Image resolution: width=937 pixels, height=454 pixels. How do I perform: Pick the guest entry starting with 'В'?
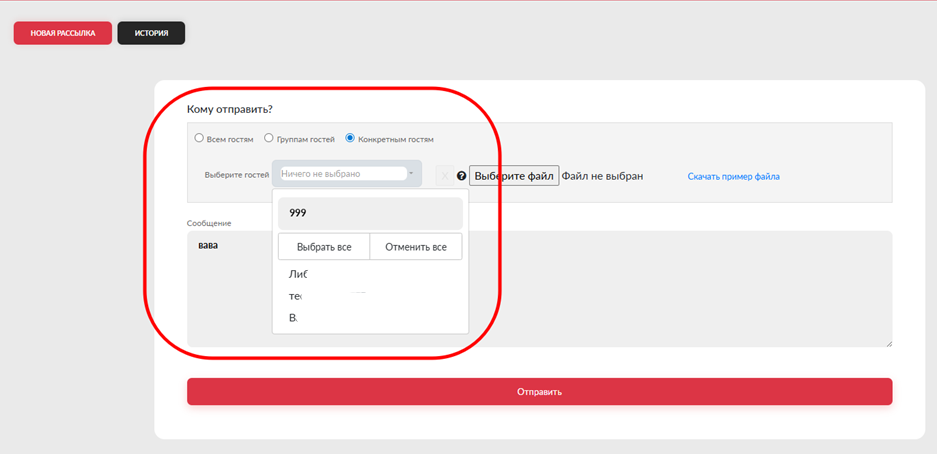point(294,318)
